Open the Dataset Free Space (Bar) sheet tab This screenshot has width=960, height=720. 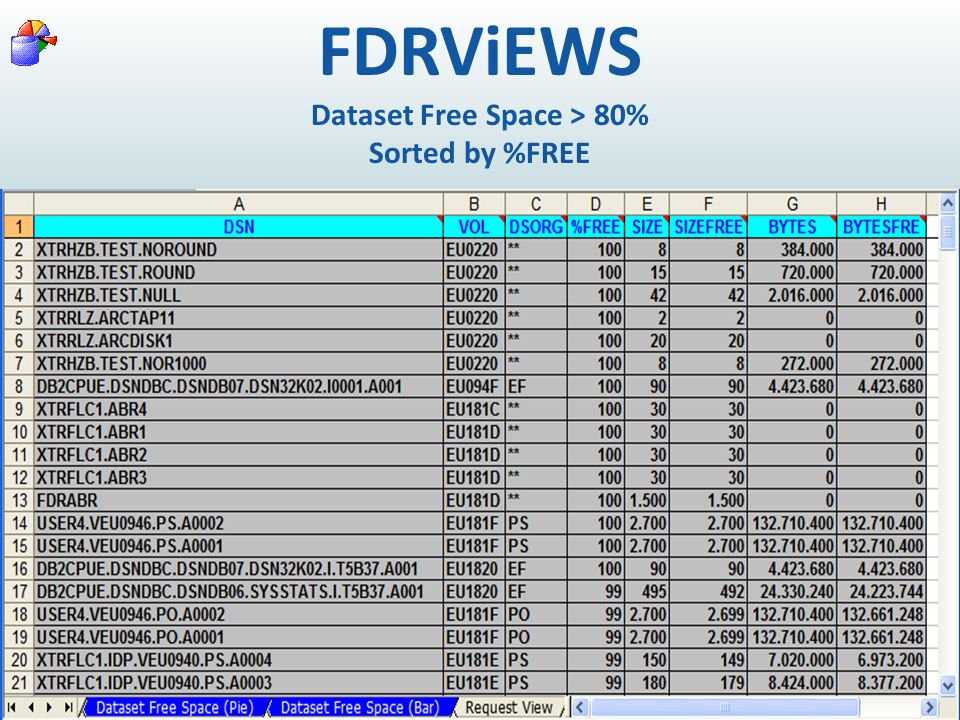click(x=360, y=707)
